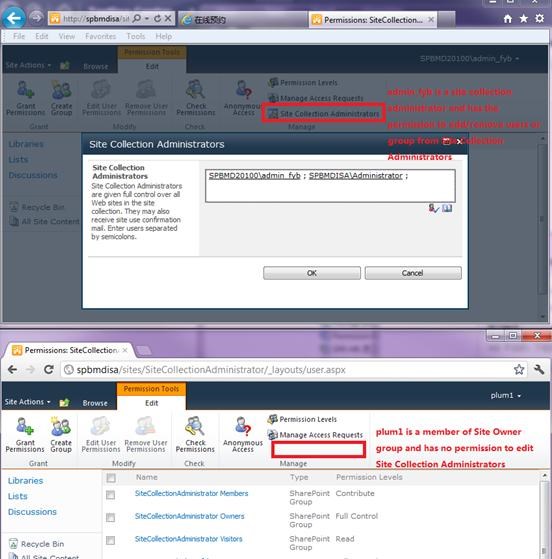This screenshot has height=559, width=552.
Task: Close the Site Collection Administrators dialog
Action: (x=459, y=142)
